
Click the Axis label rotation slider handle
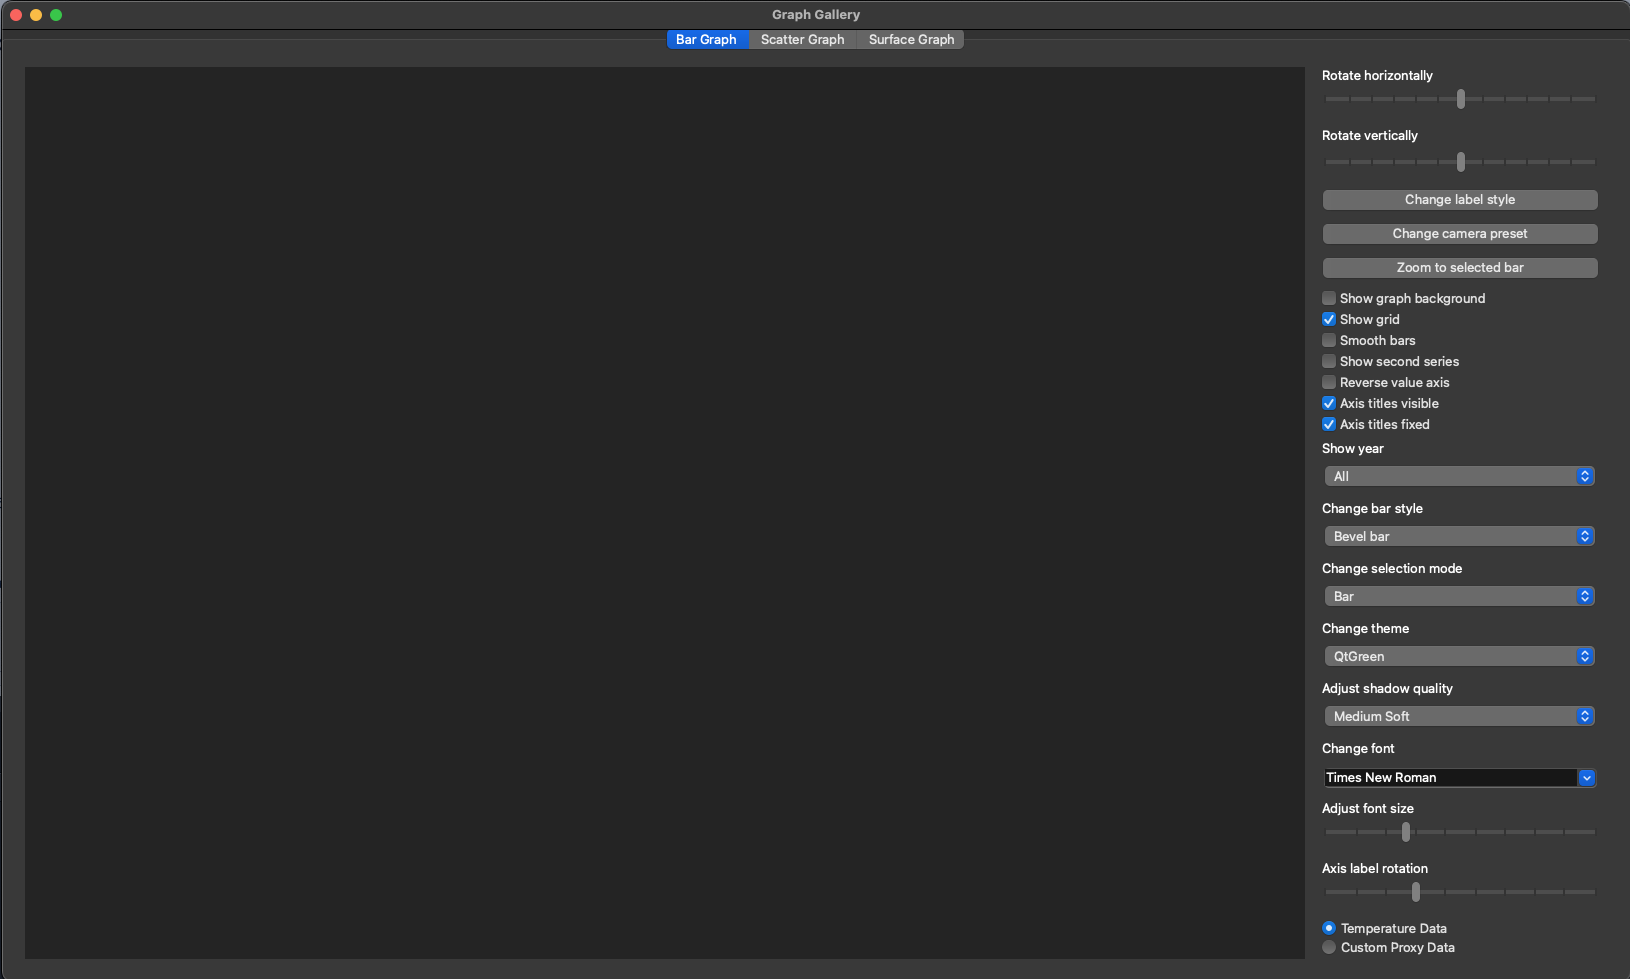pos(1416,892)
